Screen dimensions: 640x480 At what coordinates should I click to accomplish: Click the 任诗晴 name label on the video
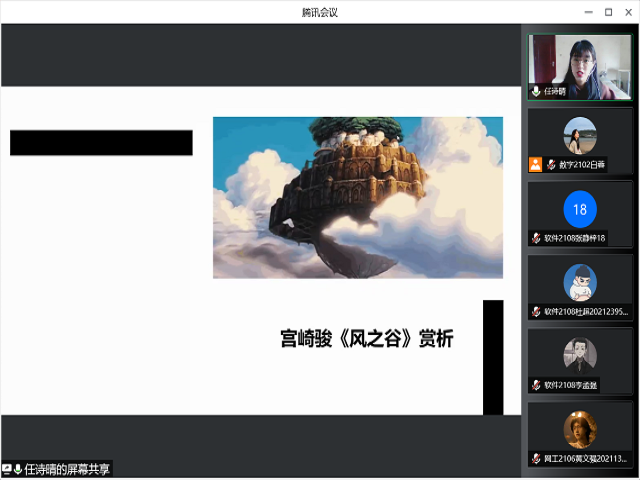554,92
